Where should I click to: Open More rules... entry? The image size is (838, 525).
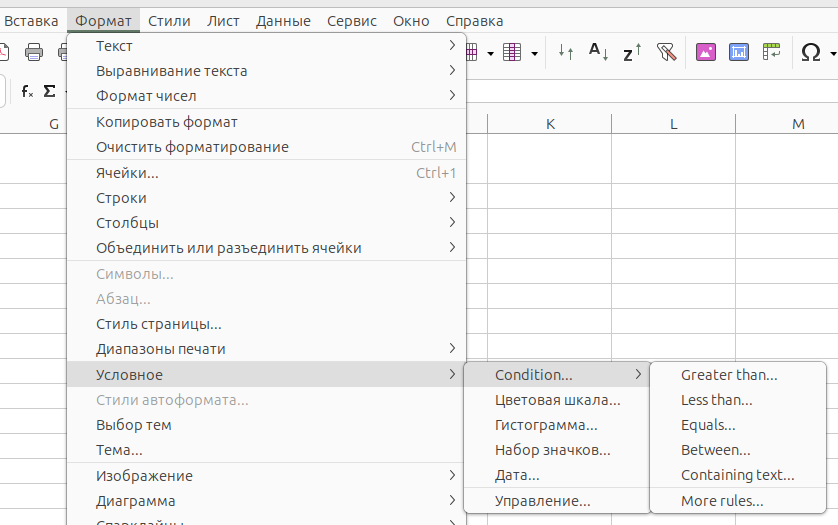tap(738, 501)
